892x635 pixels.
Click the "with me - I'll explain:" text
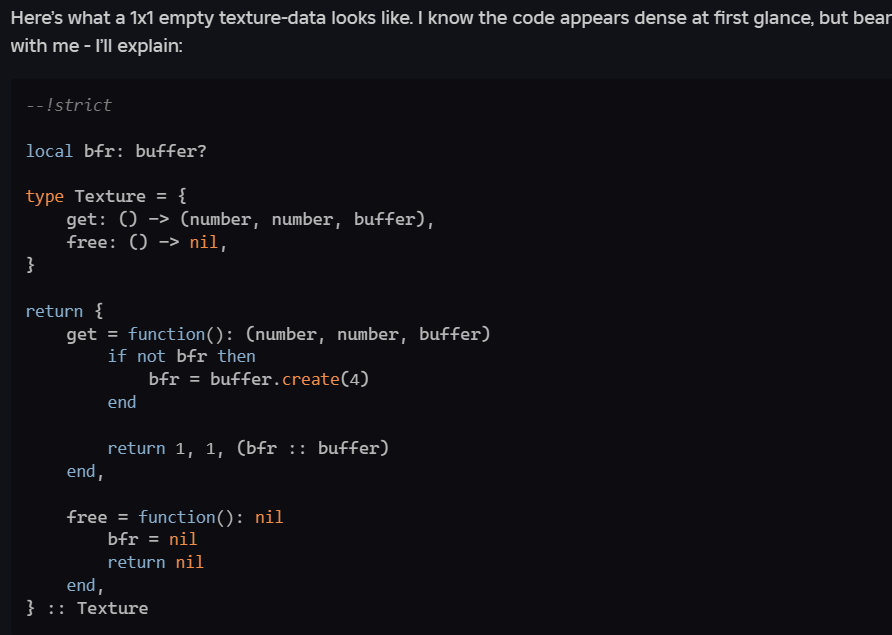tap(97, 46)
